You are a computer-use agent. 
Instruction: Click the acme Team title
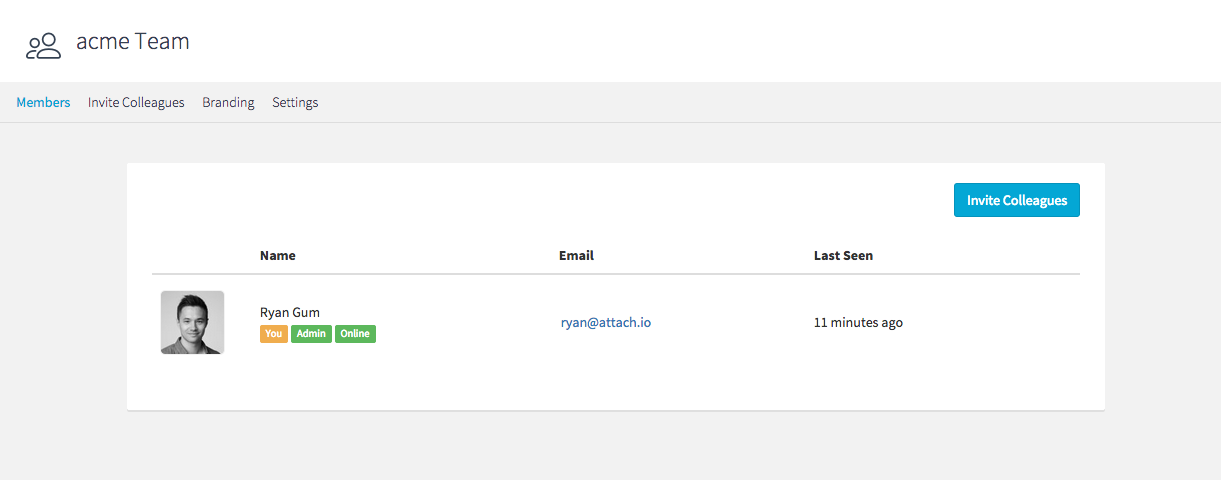coord(133,42)
